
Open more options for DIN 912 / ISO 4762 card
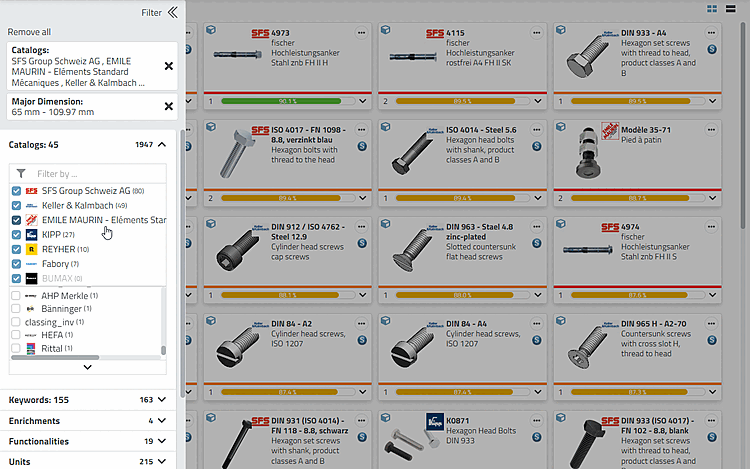point(361,227)
